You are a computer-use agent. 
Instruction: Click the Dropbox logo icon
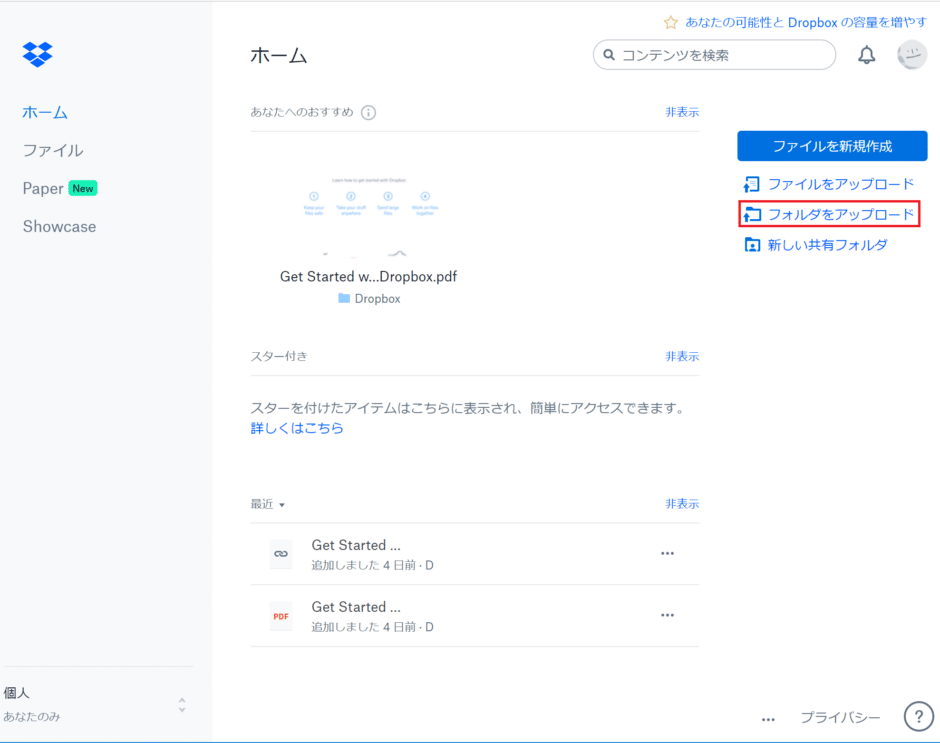(x=38, y=54)
